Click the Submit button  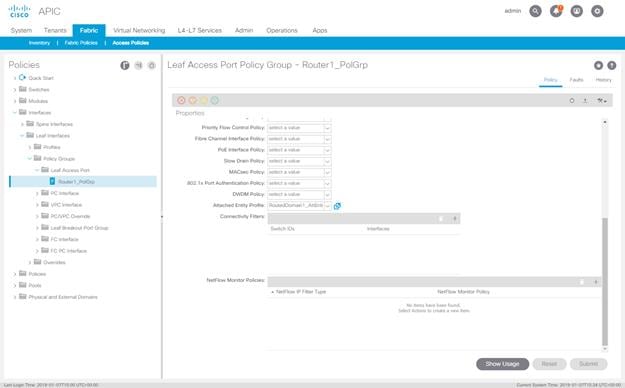click(588, 364)
